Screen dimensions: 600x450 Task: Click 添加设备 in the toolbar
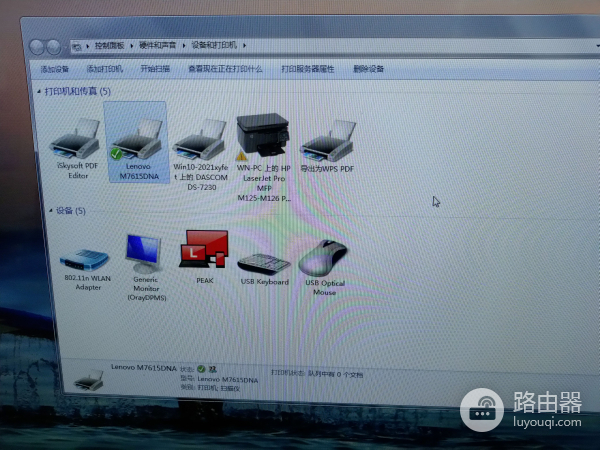click(x=54, y=69)
